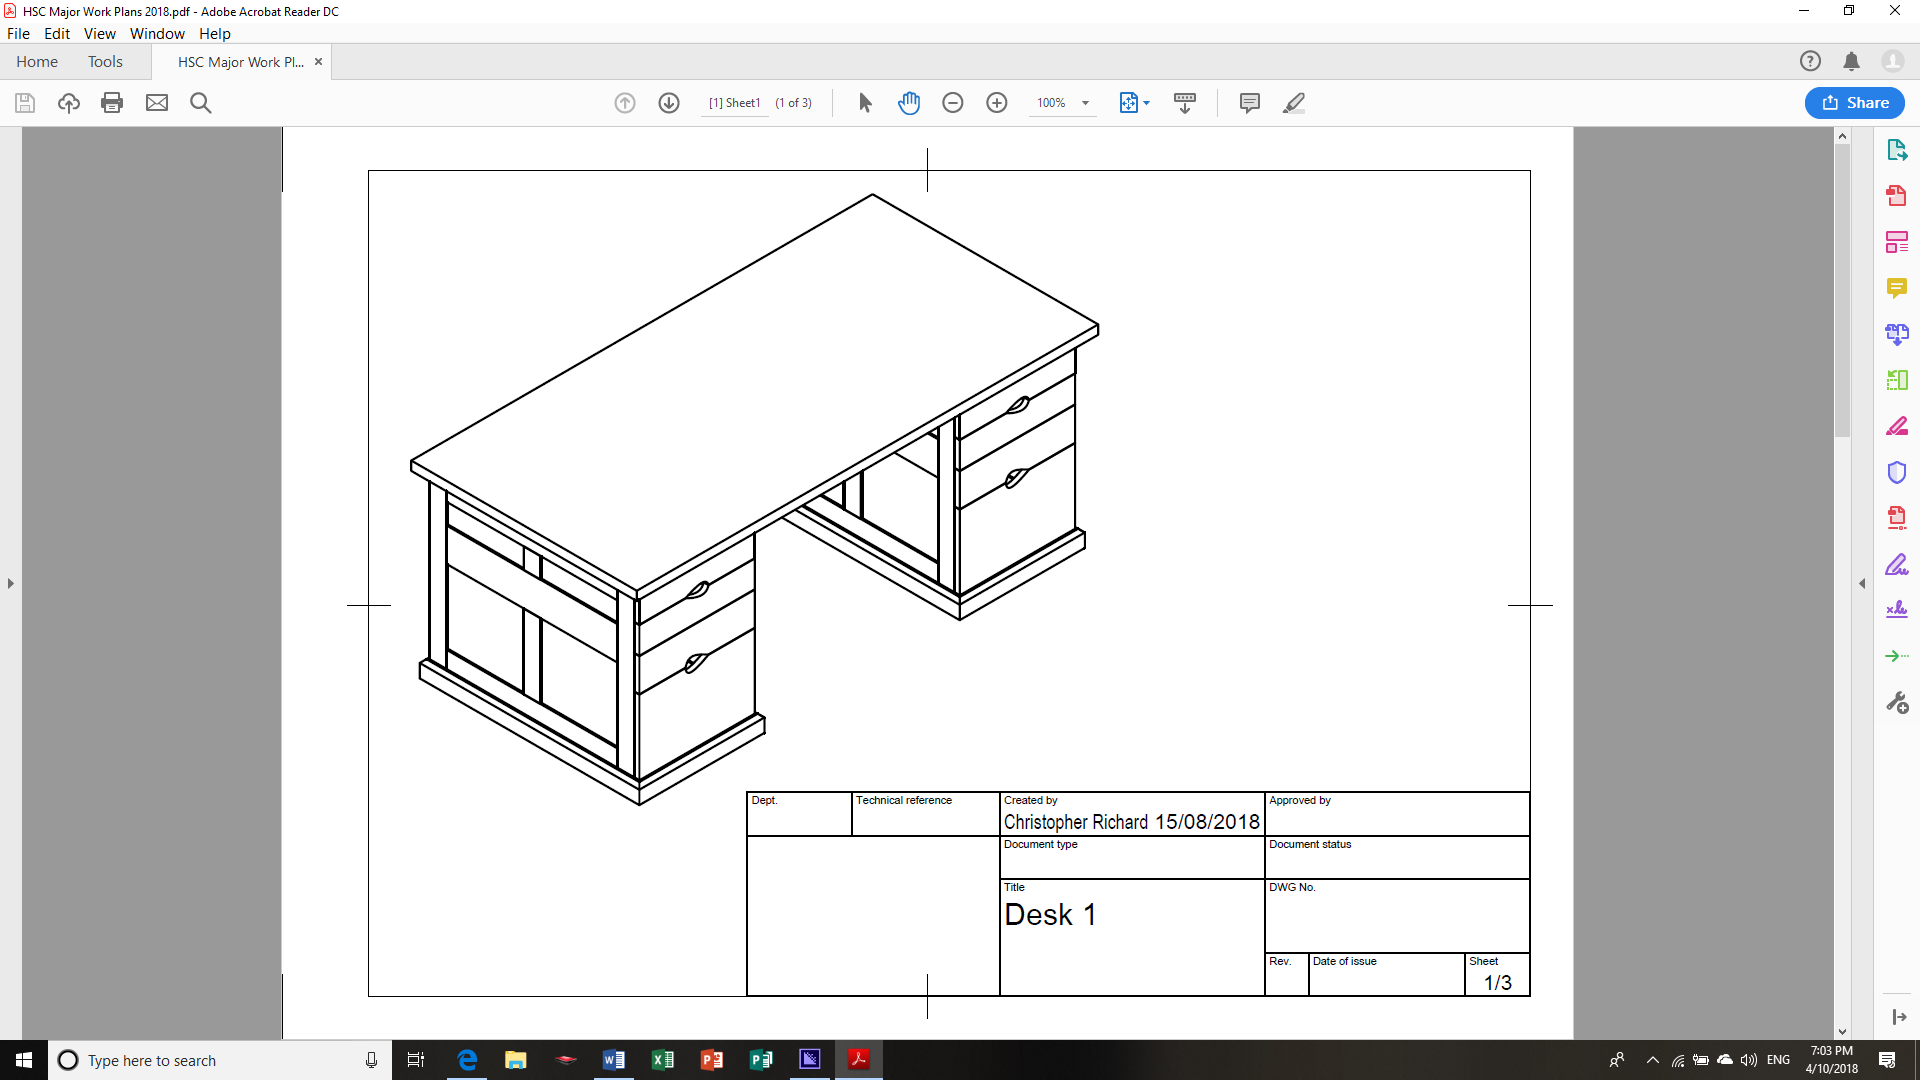This screenshot has height=1080, width=1920.
Task: Click the blue Share button
Action: (1855, 103)
